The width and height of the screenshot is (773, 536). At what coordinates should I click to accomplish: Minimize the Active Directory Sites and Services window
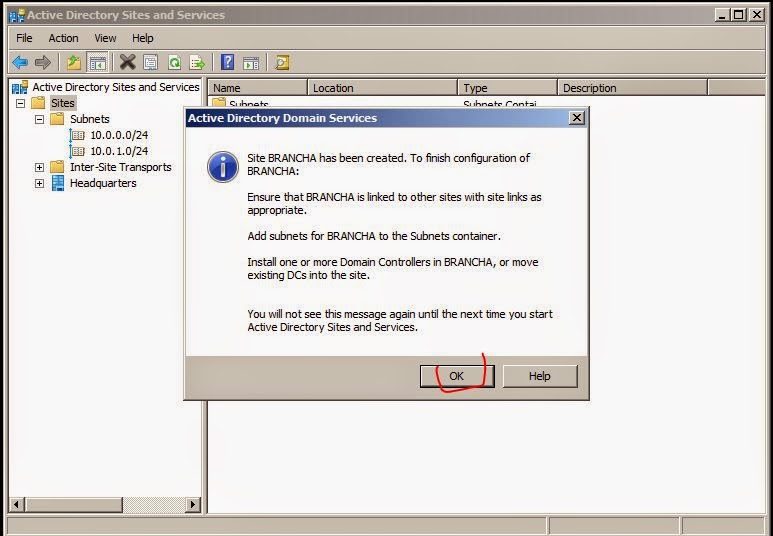pyautogui.click(x=723, y=15)
